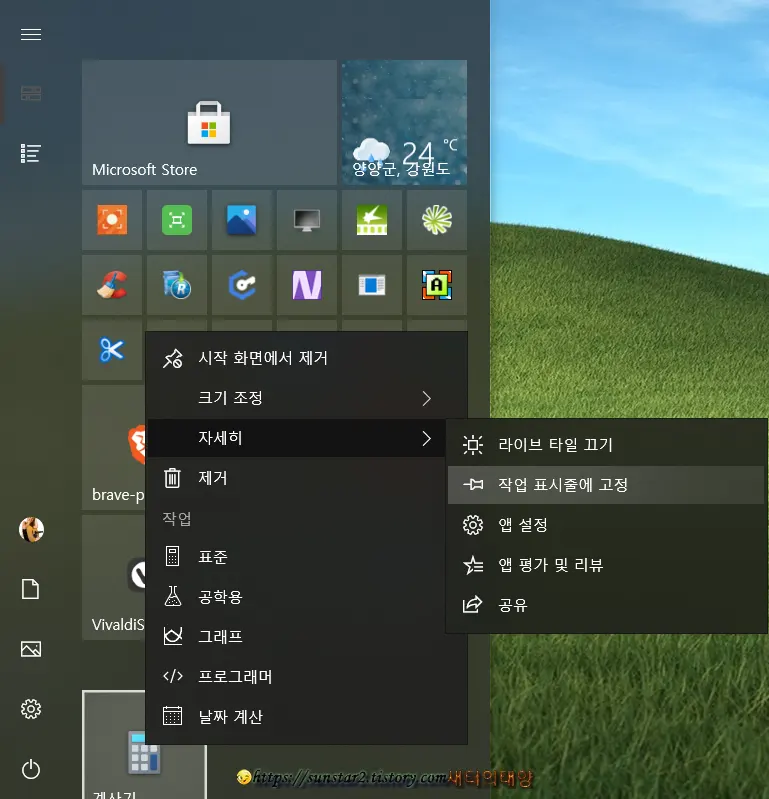Expand the 크기 조정 submenu
The image size is (769, 799).
point(307,398)
